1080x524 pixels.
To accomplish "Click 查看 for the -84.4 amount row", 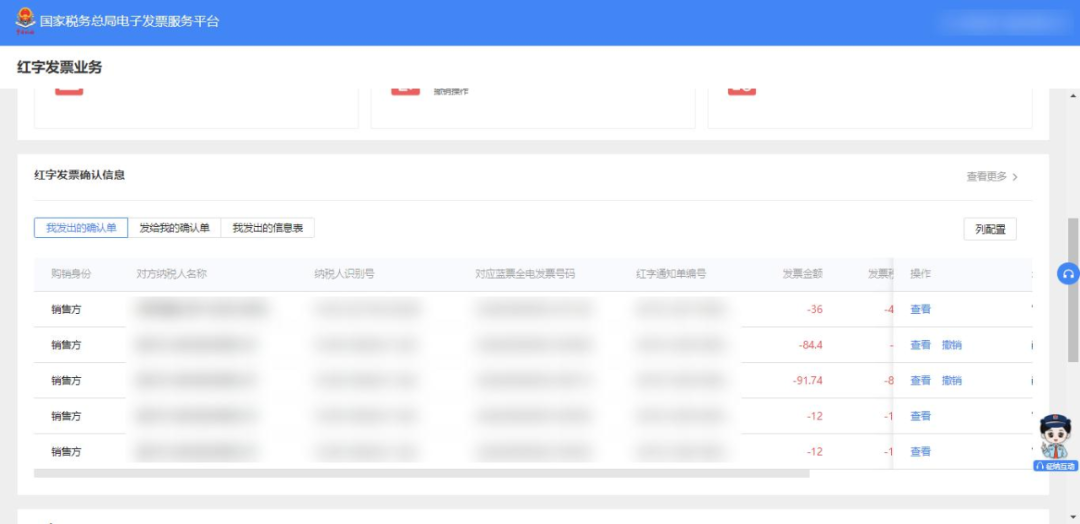I will point(920,345).
